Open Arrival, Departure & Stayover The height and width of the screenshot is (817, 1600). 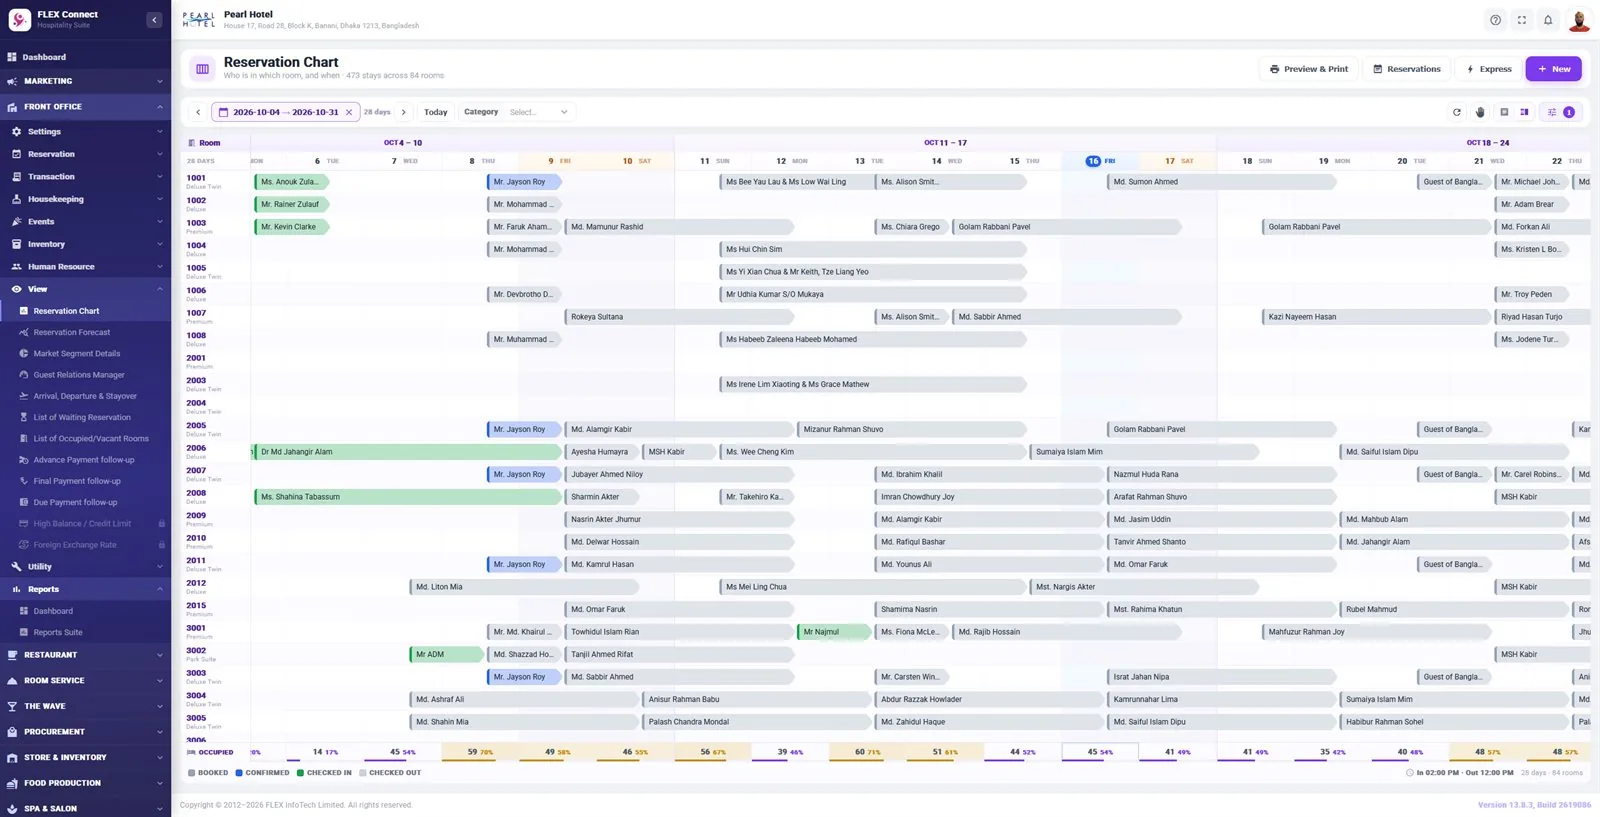pyautogui.click(x=85, y=396)
